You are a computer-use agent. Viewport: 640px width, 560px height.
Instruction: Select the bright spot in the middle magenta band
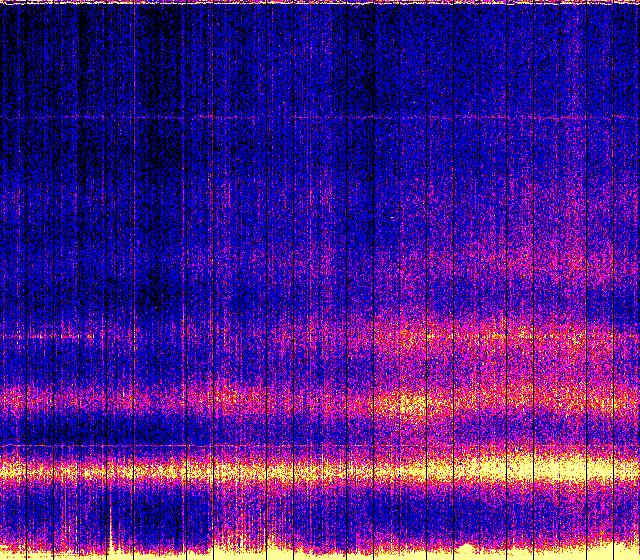[408, 404]
